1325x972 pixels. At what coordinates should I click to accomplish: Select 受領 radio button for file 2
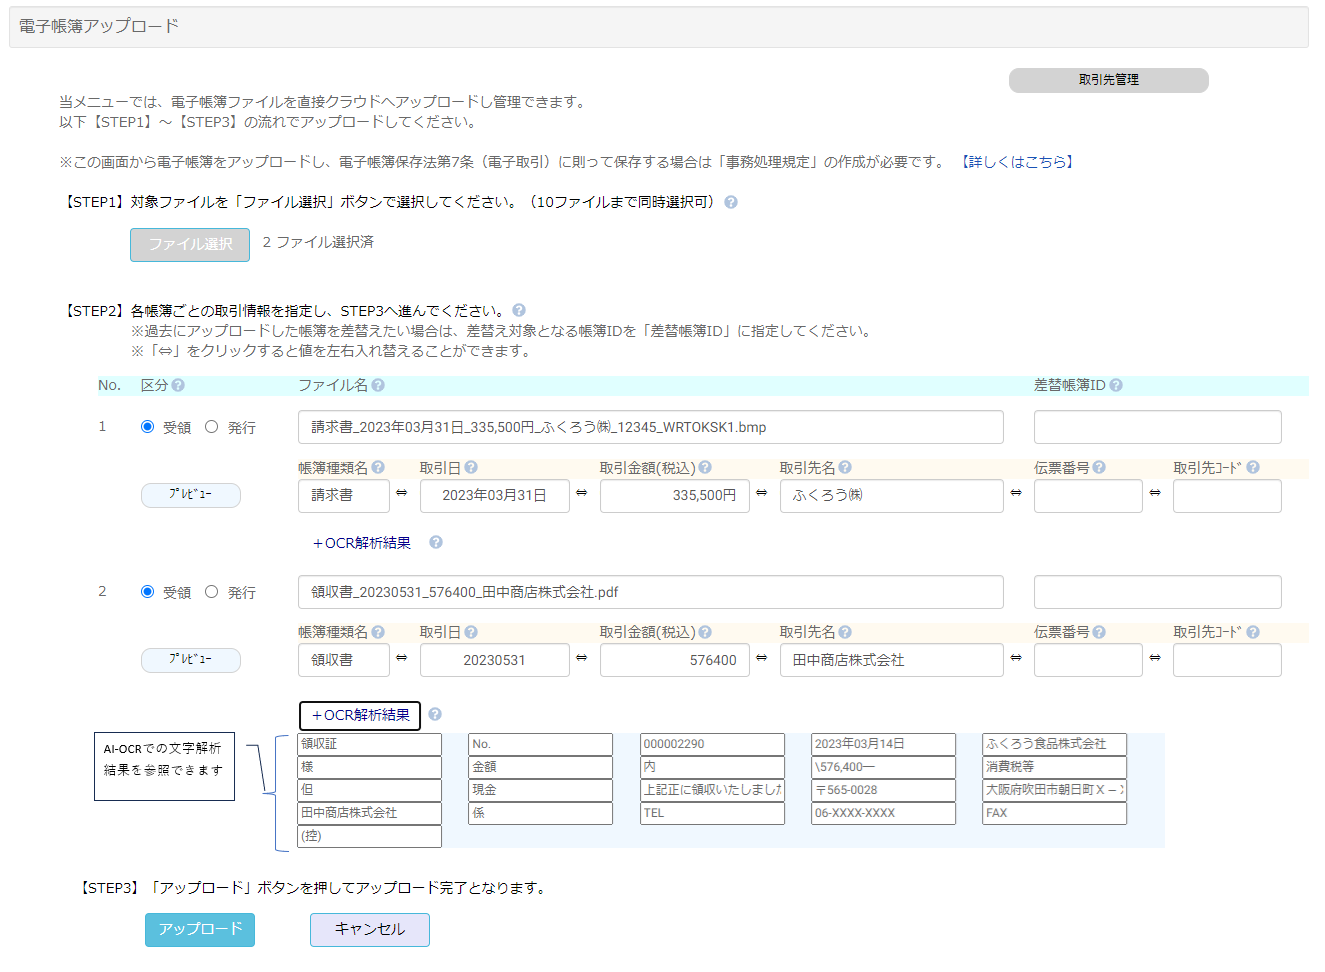tap(148, 592)
